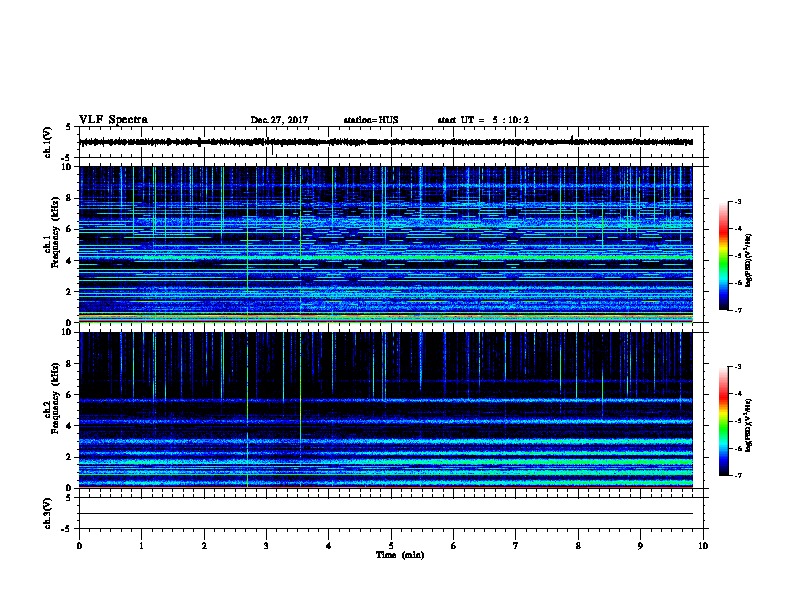Image resolution: width=792 pixels, height=612 pixels.
Task: Click the ch.2 colorbar "log(PSD)" label
Action: coord(749,425)
